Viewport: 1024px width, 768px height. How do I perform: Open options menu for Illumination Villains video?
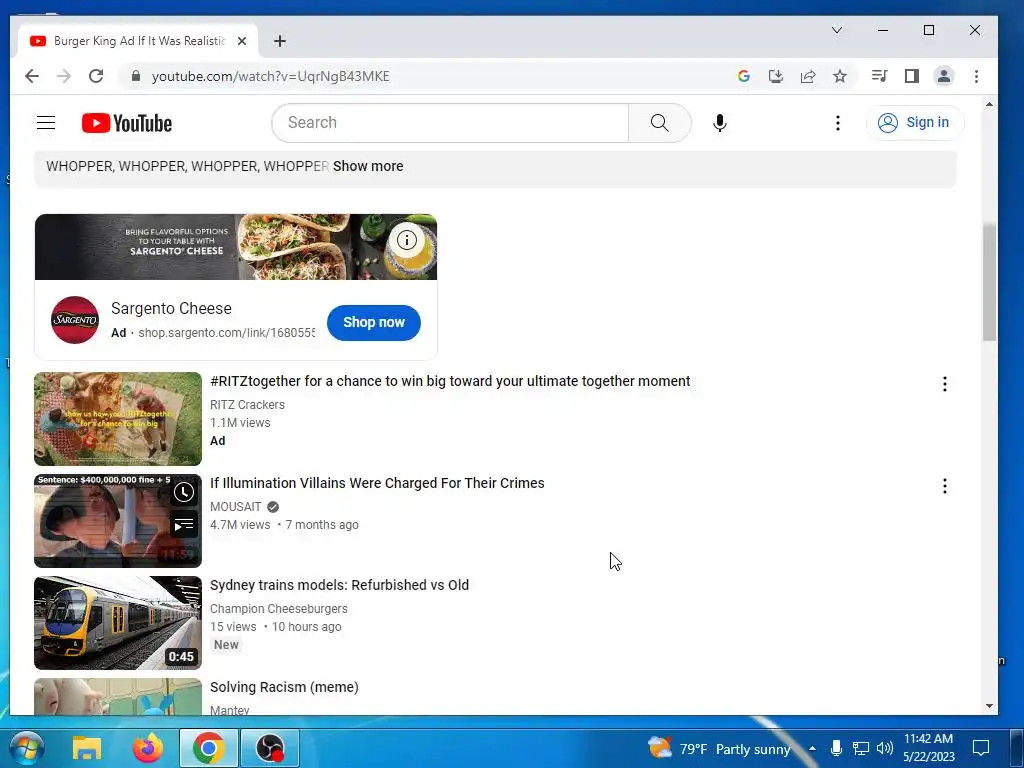pos(944,486)
